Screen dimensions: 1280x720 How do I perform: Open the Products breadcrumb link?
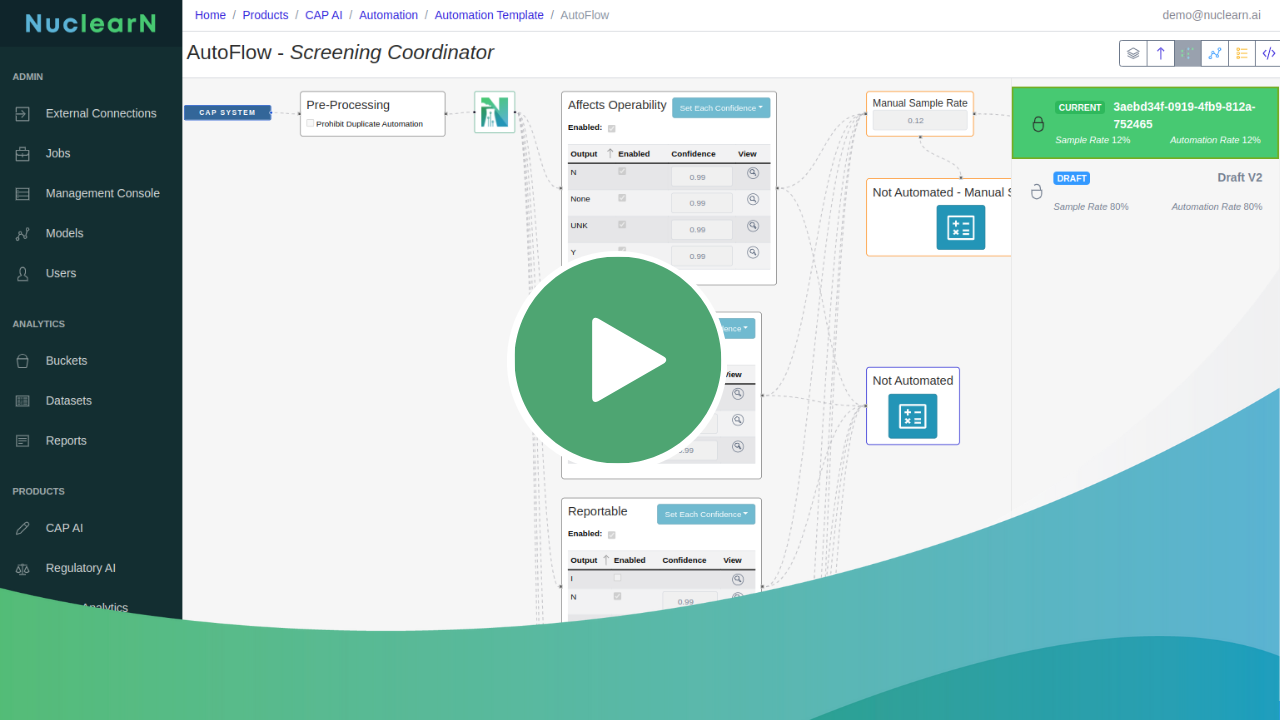(265, 15)
